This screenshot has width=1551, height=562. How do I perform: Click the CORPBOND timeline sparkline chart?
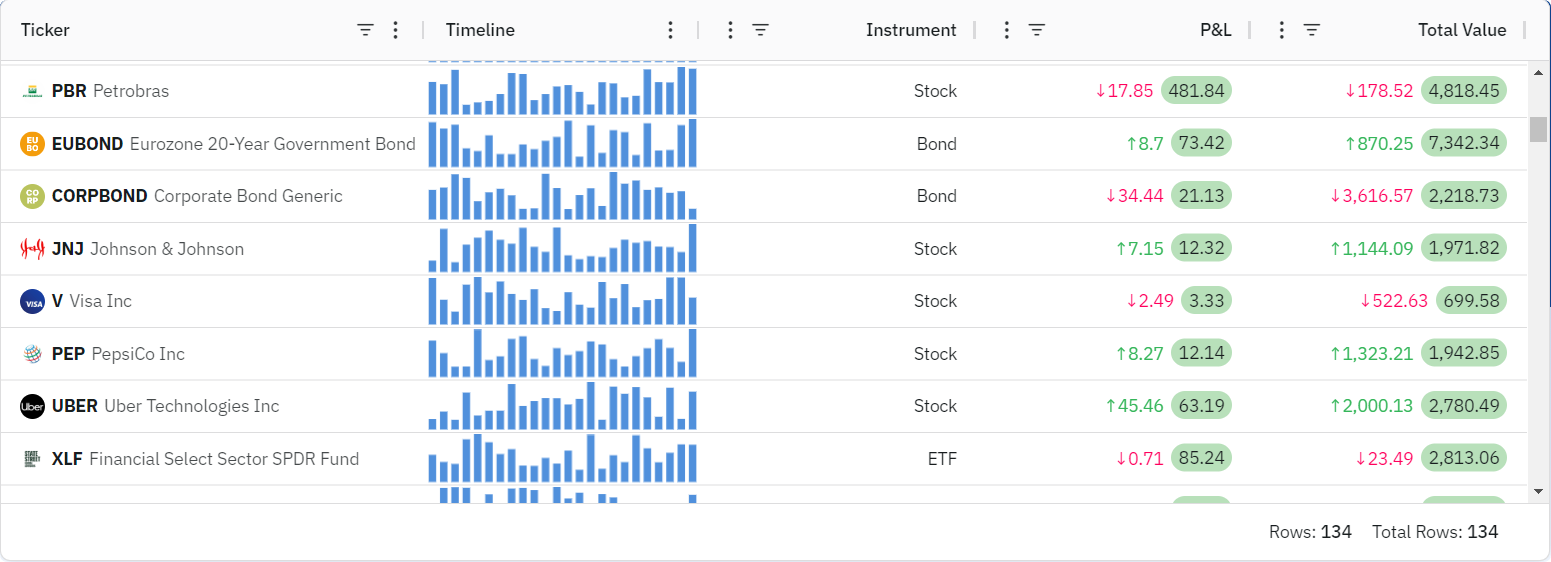(x=562, y=196)
